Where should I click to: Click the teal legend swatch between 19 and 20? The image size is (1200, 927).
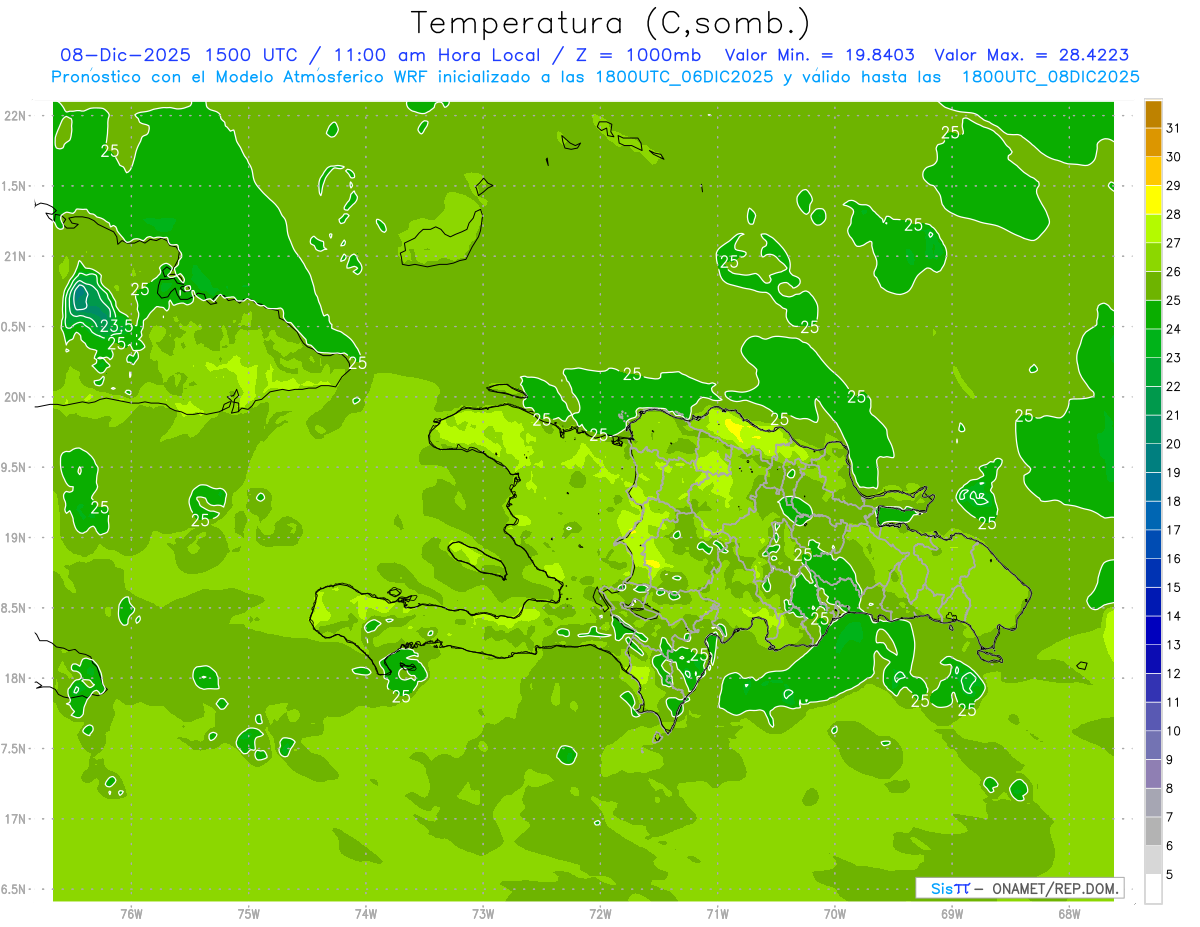1153,458
